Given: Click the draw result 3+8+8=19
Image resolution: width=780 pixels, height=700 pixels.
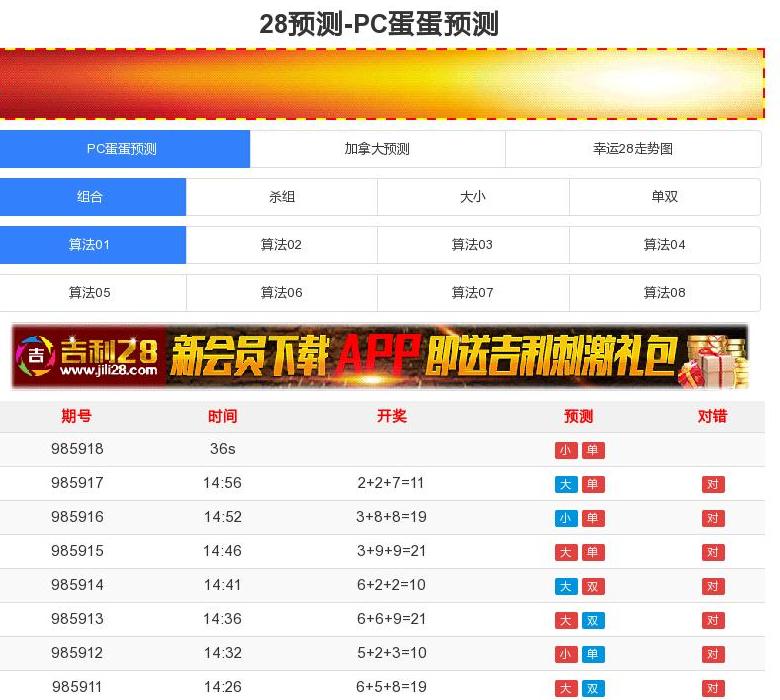Looking at the screenshot, I should click(x=391, y=517).
